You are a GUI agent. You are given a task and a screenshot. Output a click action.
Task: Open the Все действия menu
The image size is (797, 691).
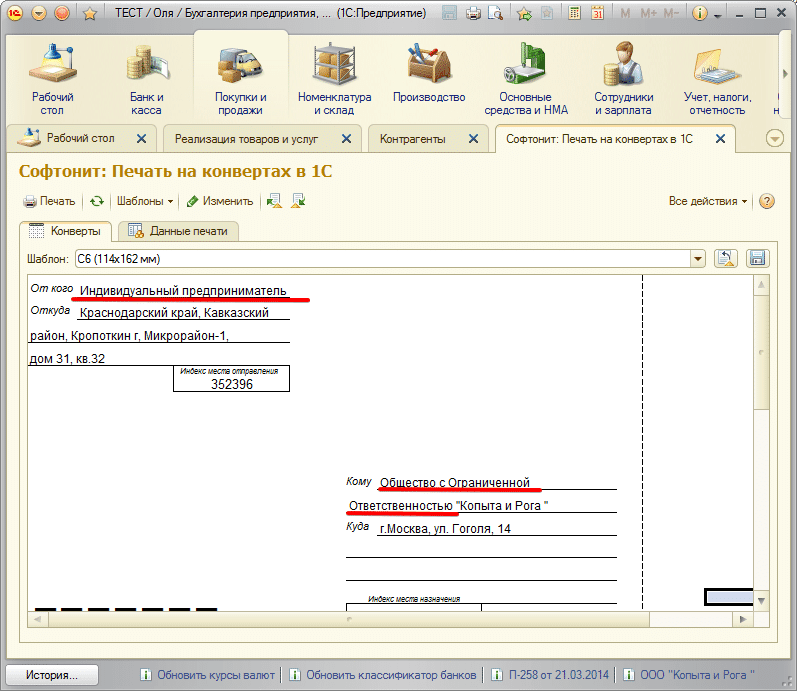click(708, 201)
